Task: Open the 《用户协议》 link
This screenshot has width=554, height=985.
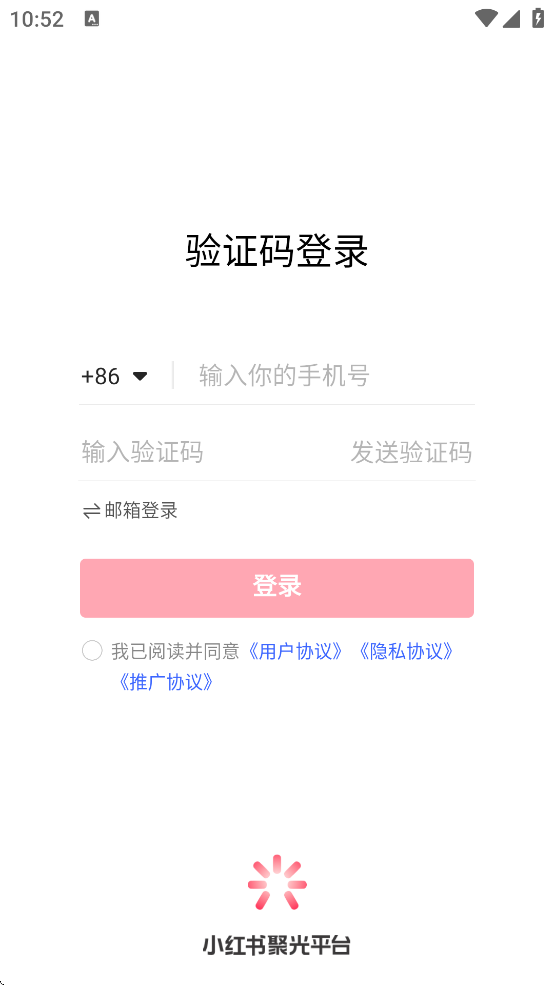Action: (x=295, y=651)
